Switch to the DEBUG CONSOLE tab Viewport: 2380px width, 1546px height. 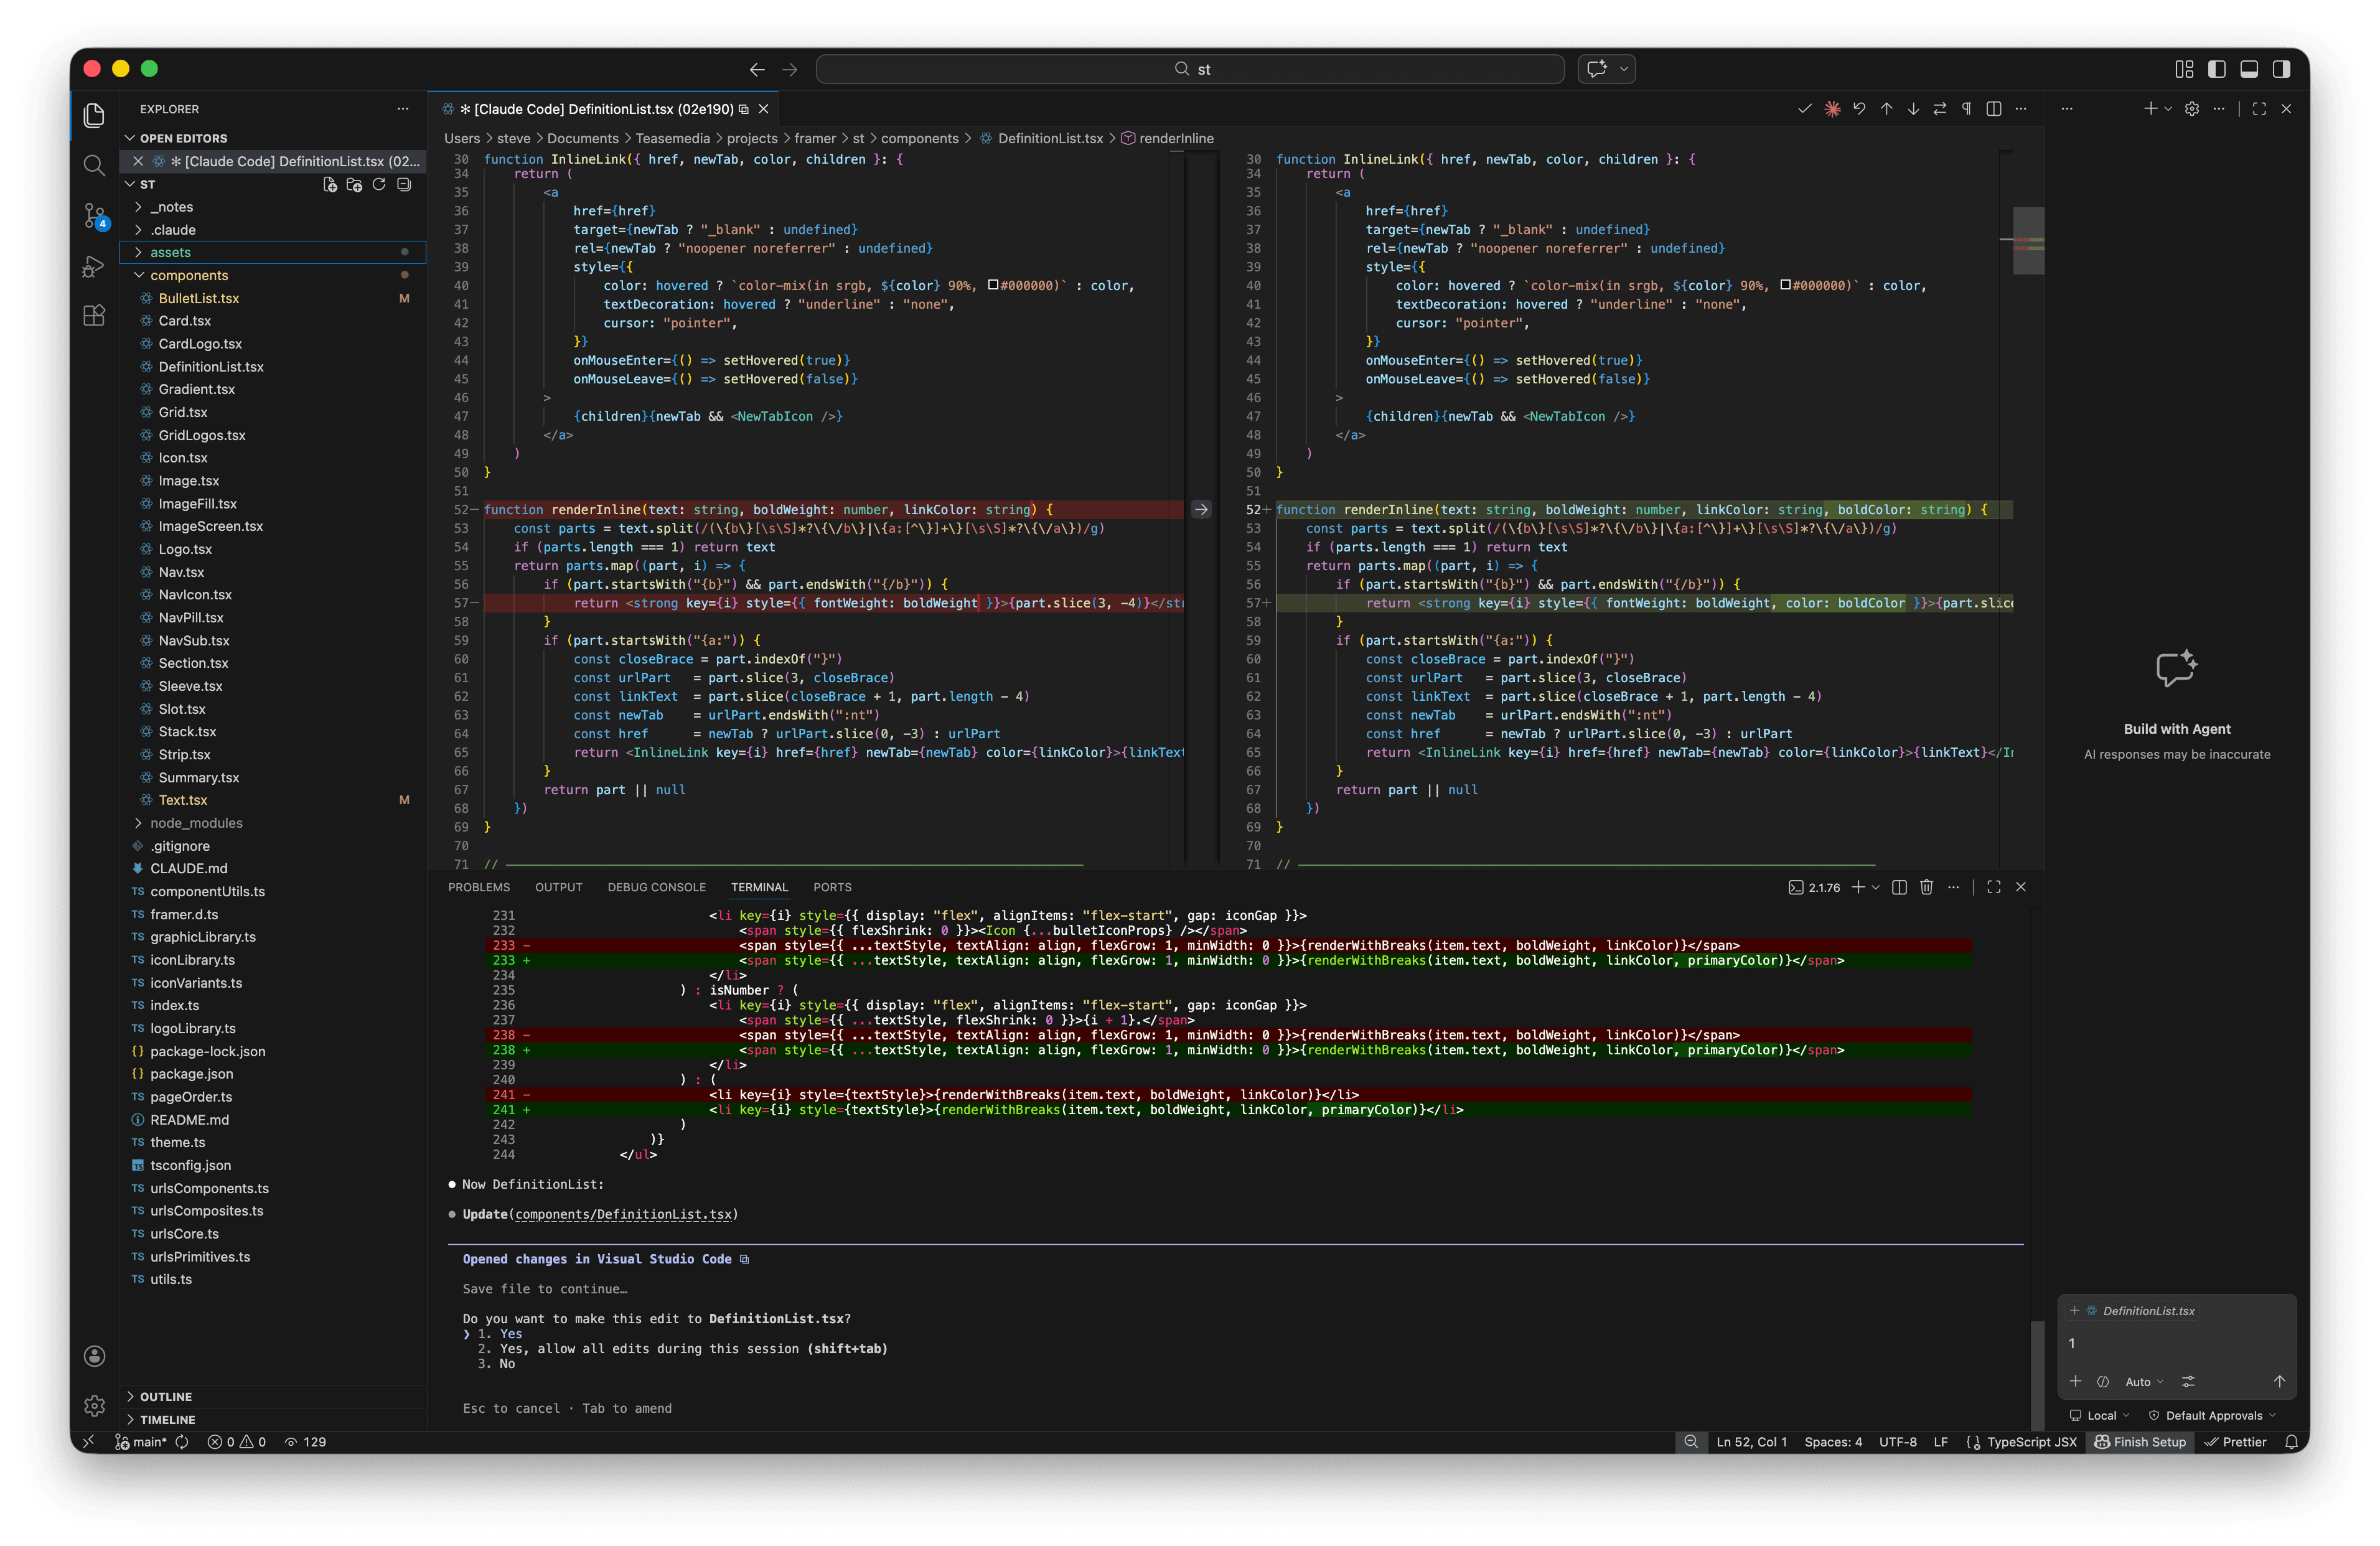657,887
